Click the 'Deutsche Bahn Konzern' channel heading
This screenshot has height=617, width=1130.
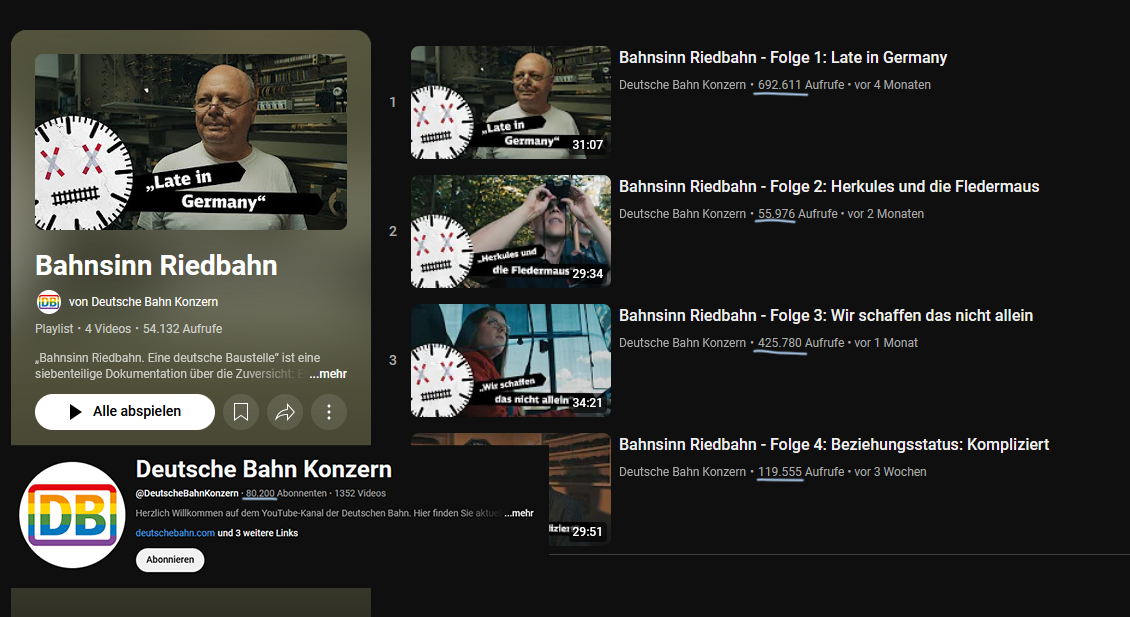click(x=264, y=470)
